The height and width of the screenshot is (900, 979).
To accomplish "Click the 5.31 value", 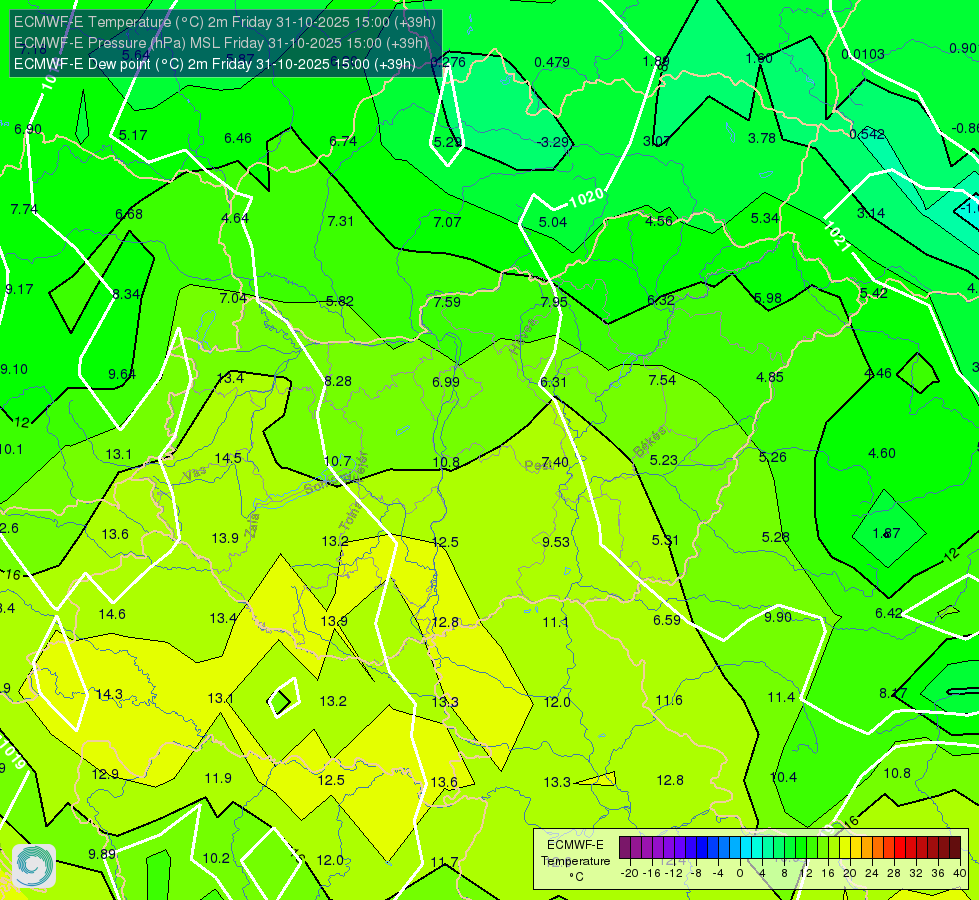I will pos(665,540).
